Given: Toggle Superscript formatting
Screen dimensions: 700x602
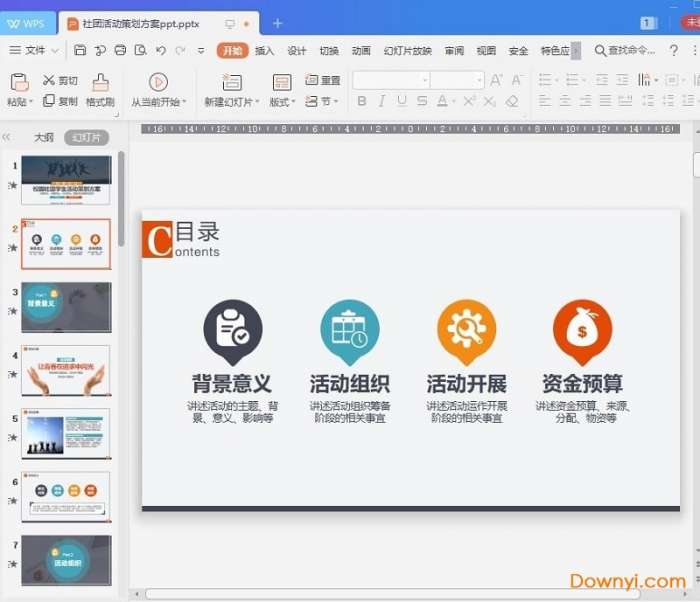Looking at the screenshot, I should pyautogui.click(x=469, y=101).
